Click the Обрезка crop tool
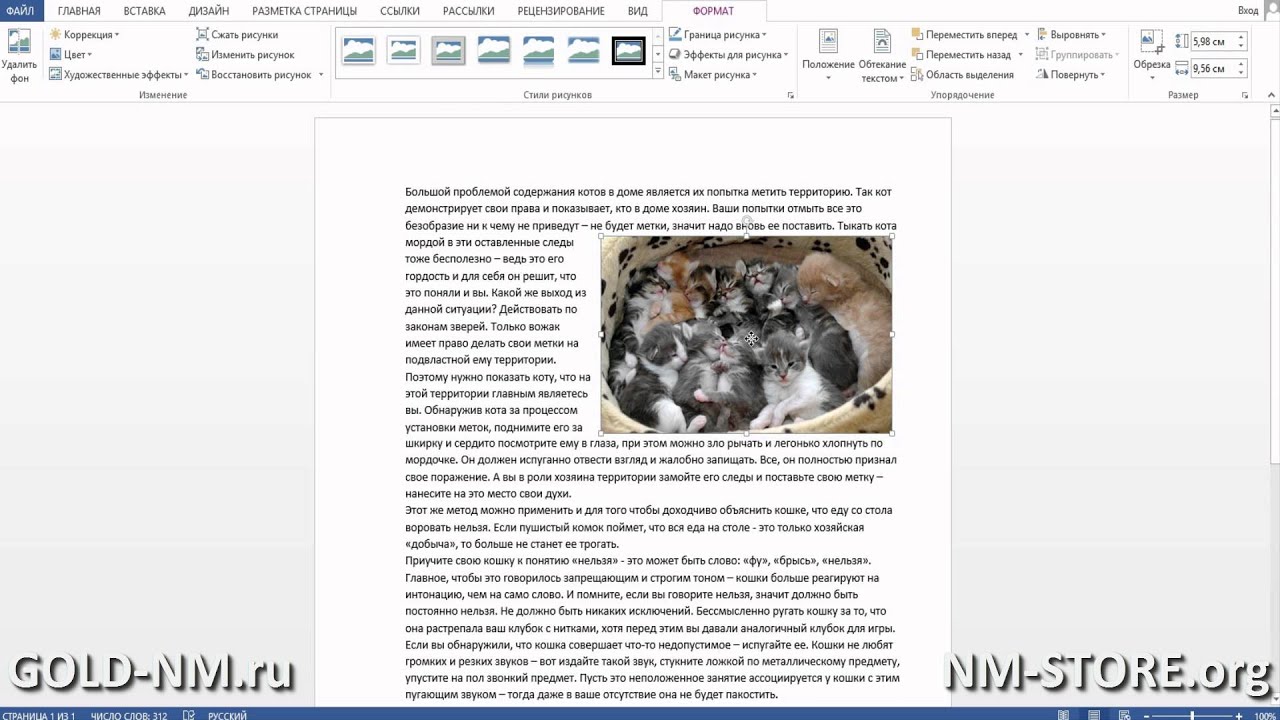 pyautogui.click(x=1152, y=56)
